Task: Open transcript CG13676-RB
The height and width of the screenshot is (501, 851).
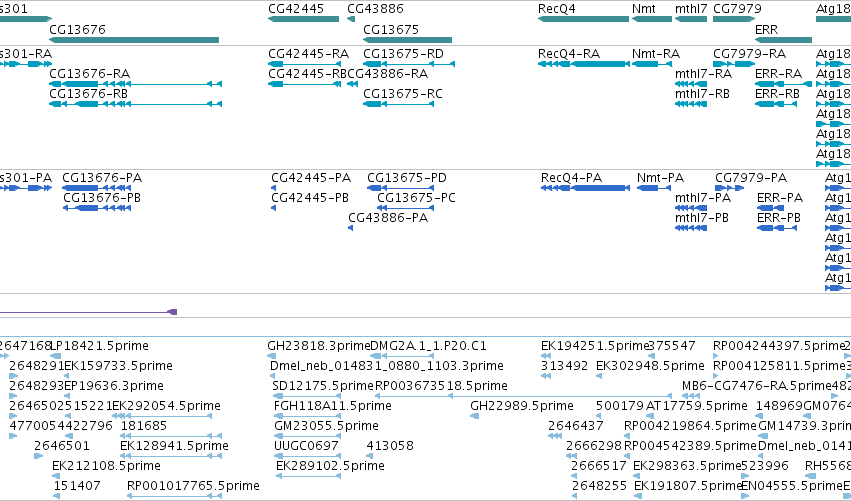Action: pyautogui.click(x=88, y=93)
